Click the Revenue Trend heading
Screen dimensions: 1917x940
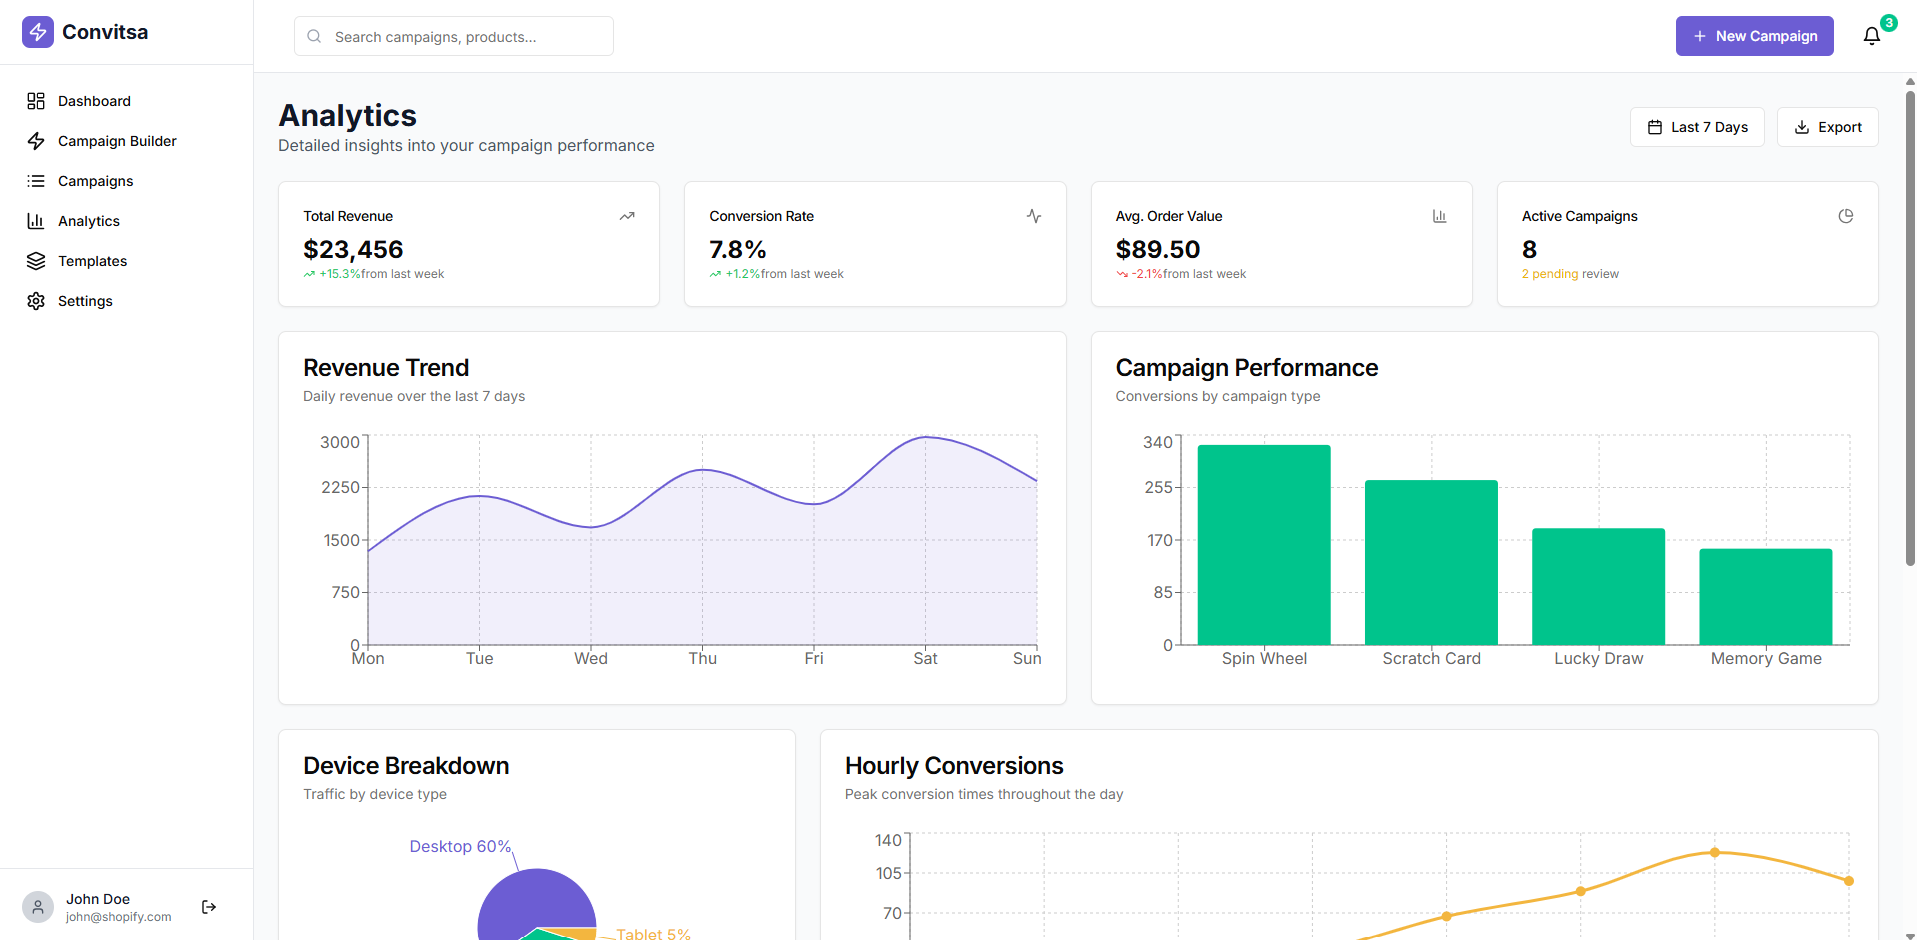click(x=386, y=368)
